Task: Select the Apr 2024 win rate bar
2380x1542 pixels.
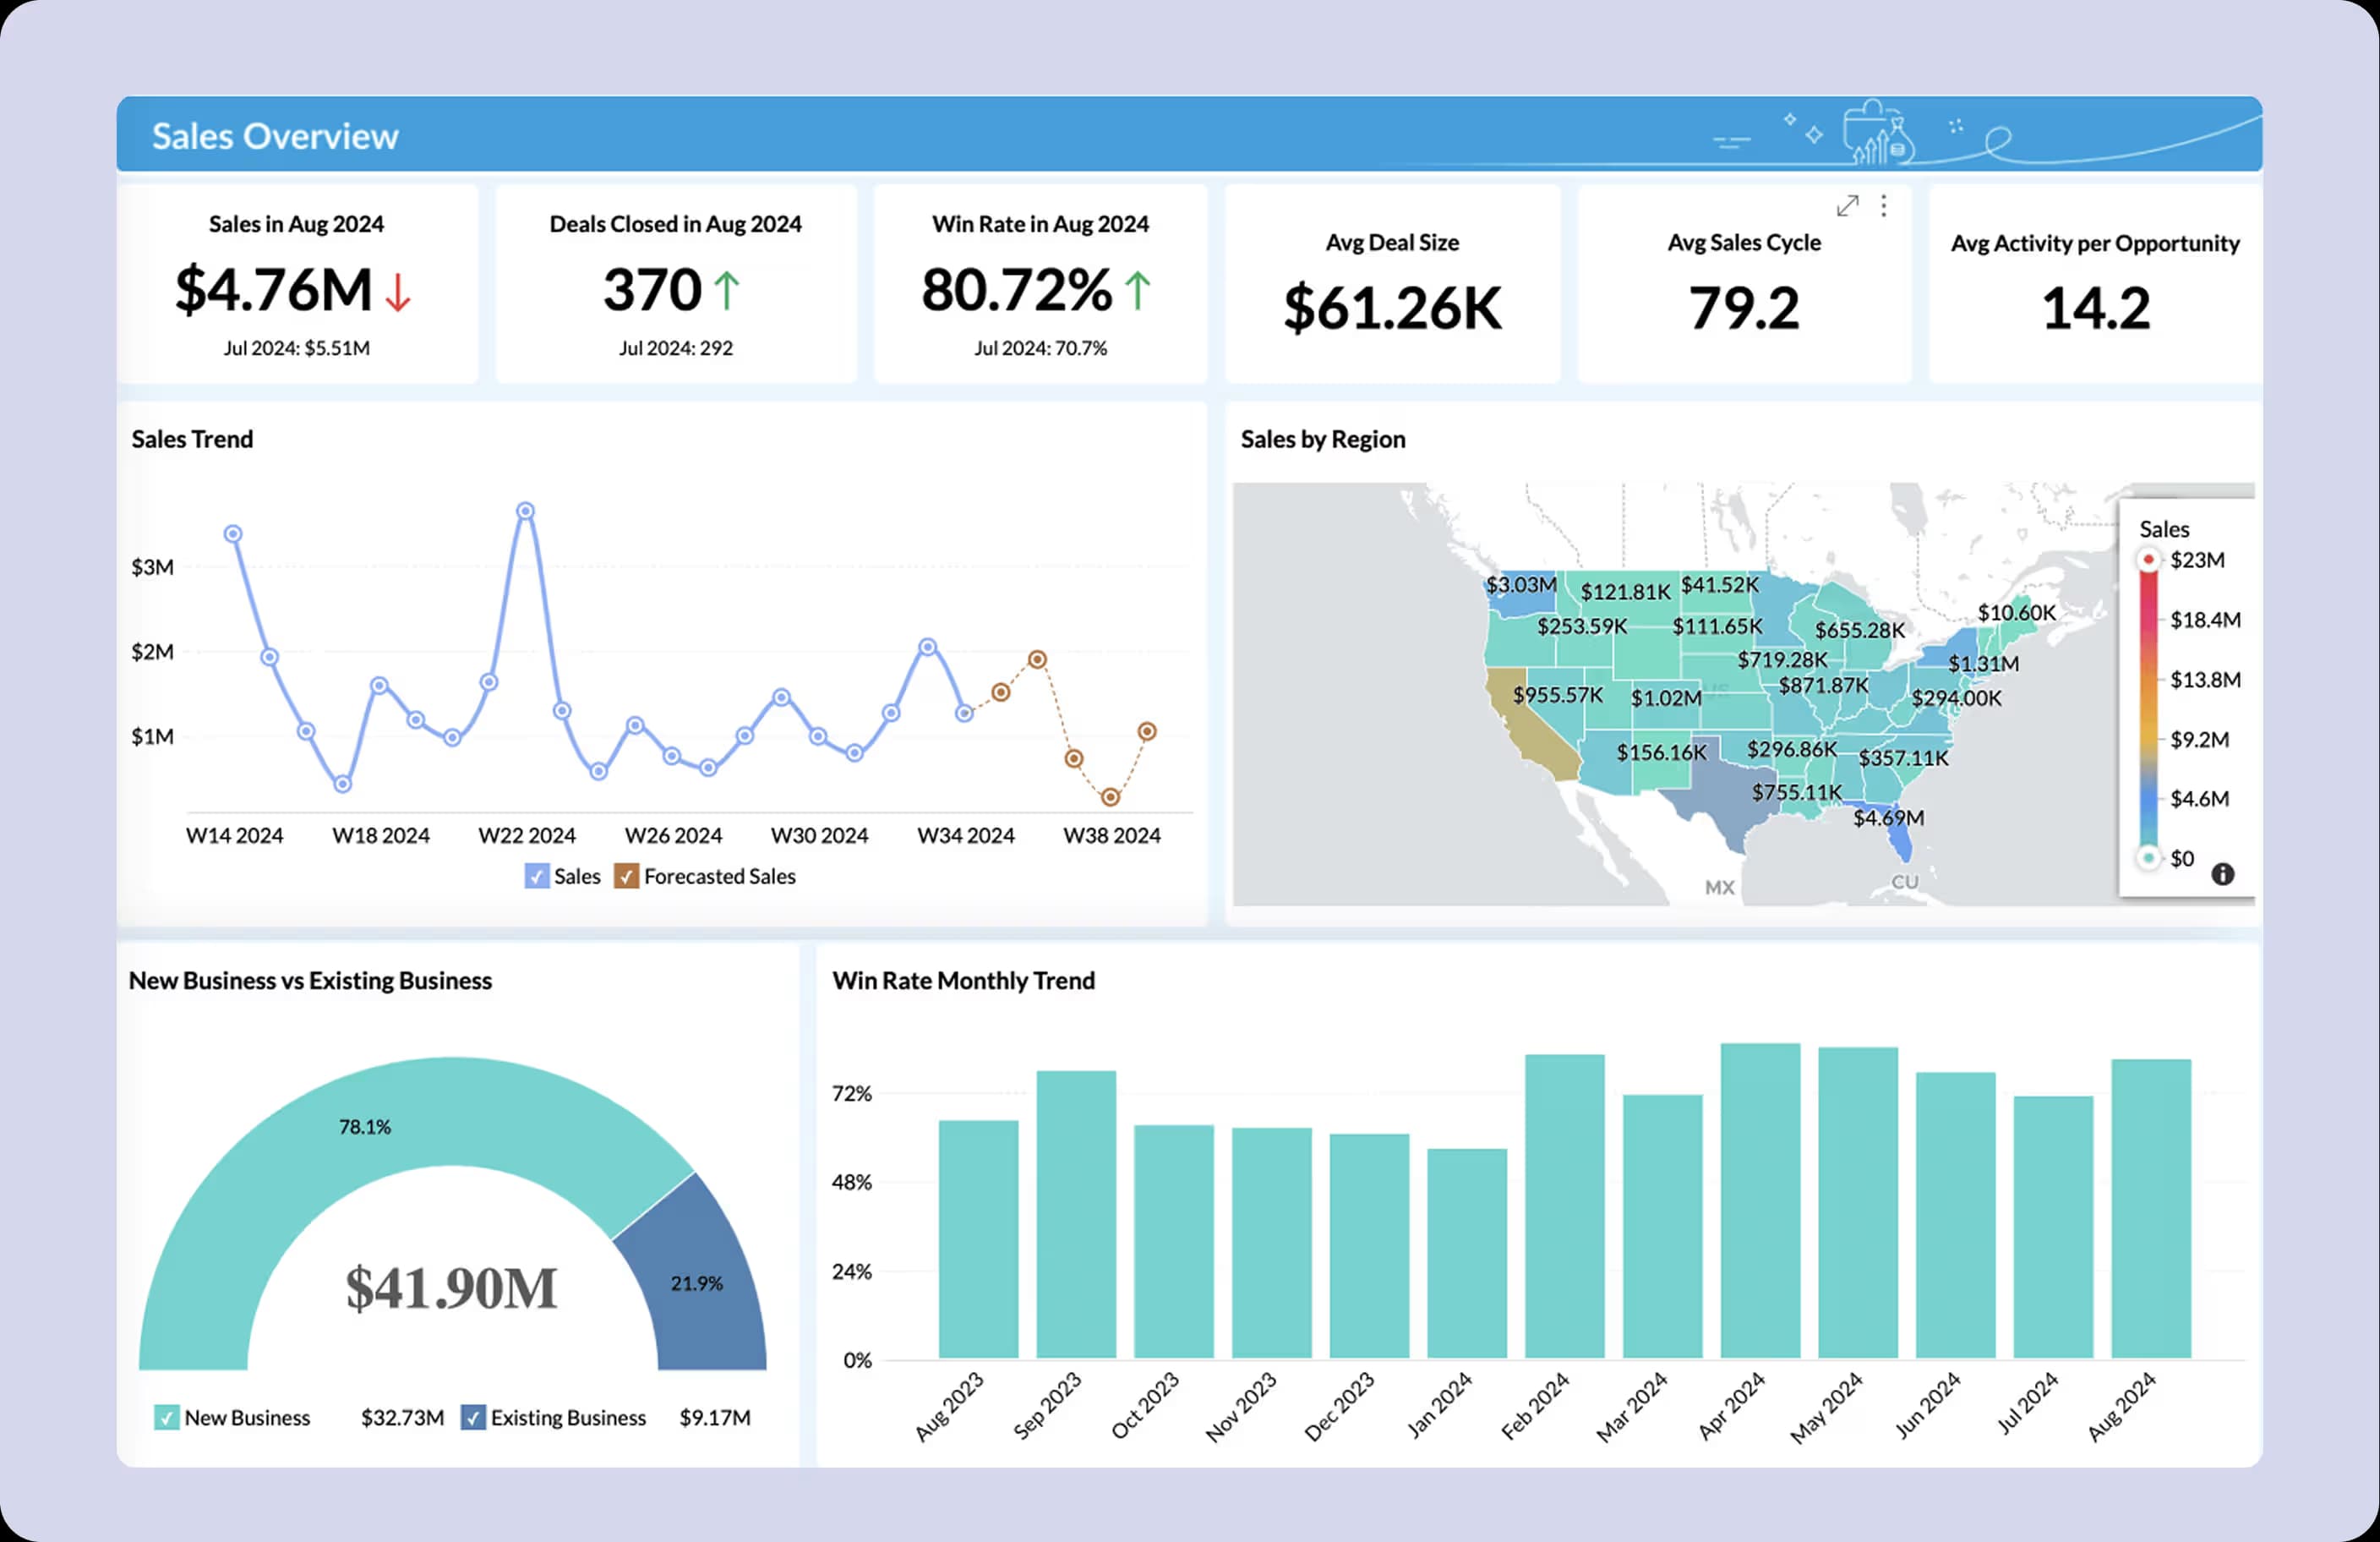Action: click(1760, 1200)
